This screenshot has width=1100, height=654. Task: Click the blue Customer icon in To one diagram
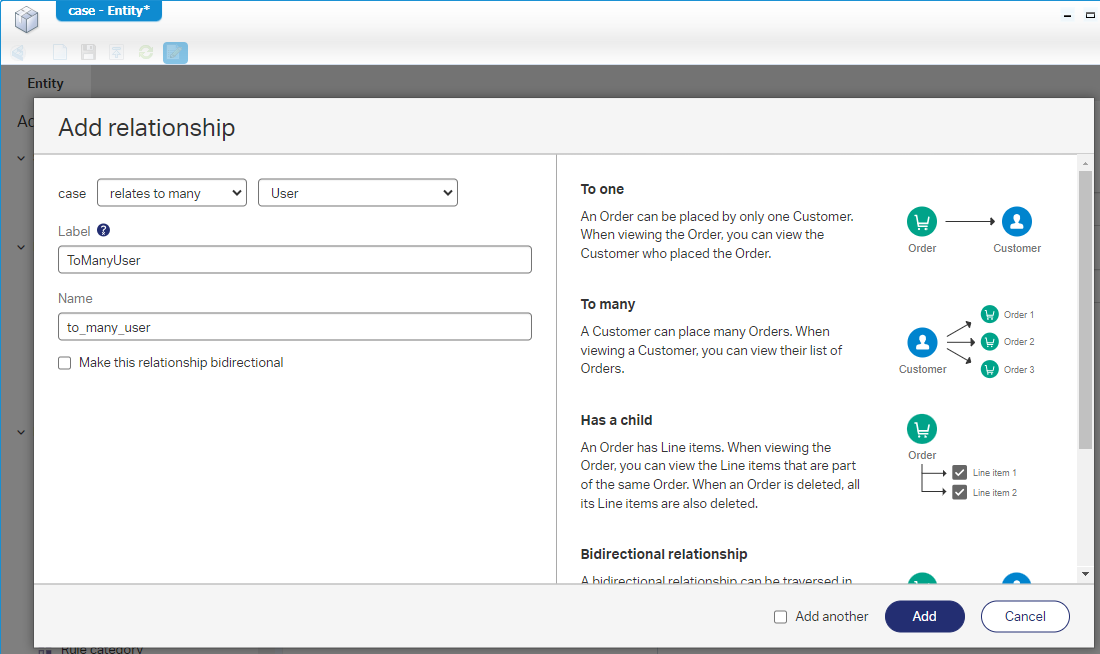[1016, 222]
